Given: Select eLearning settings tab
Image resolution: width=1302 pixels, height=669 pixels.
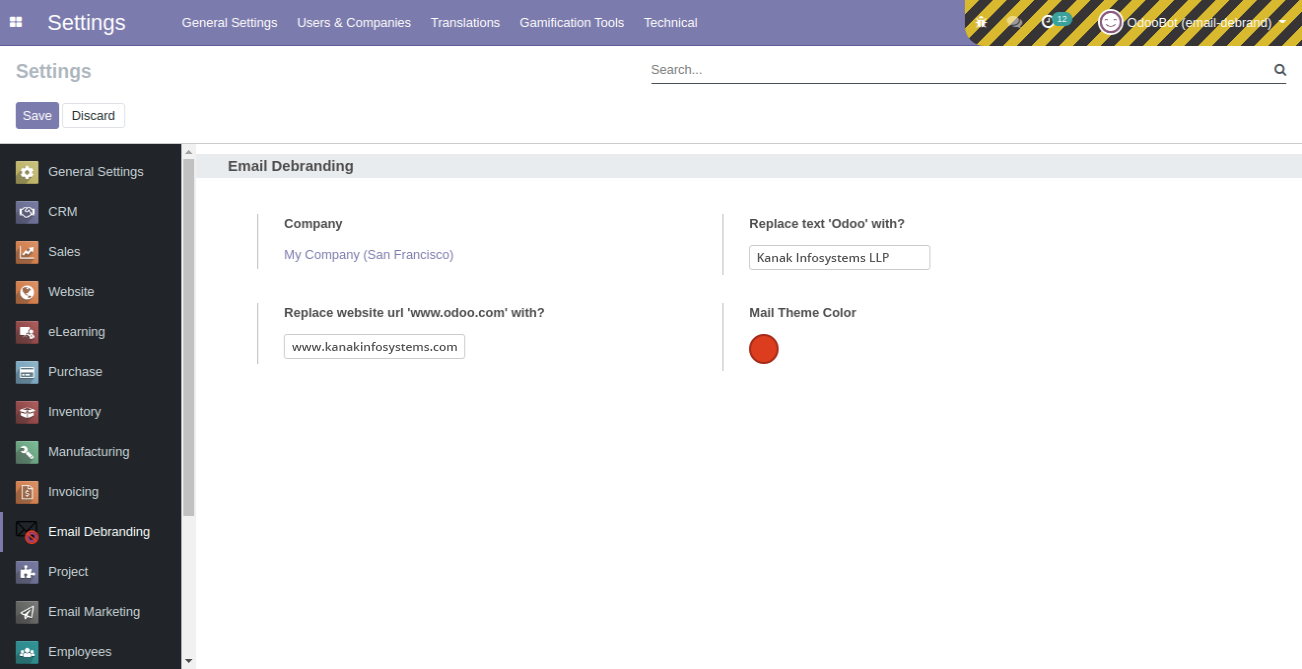Looking at the screenshot, I should coord(90,332).
